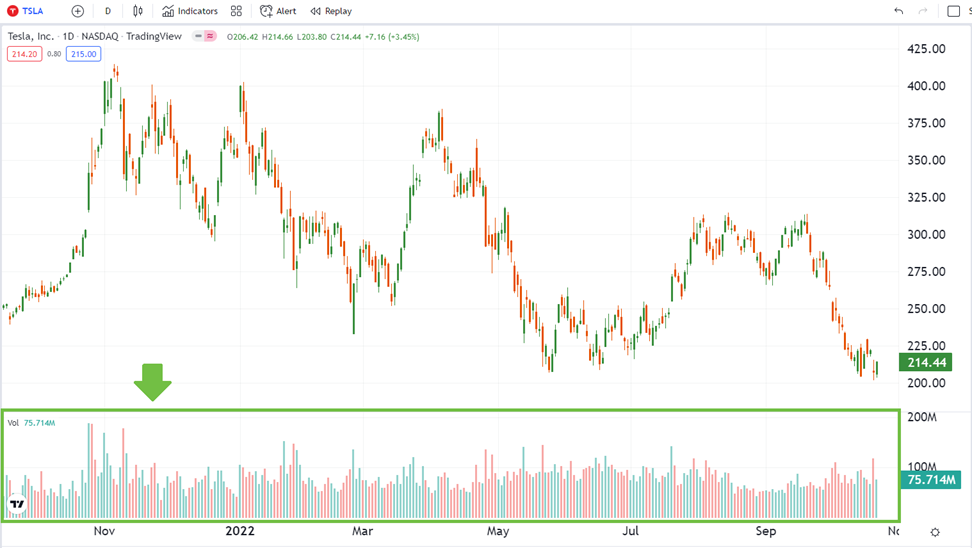Viewport: 972px width, 548px height.
Task: Create a new Alert
Action: 278,11
